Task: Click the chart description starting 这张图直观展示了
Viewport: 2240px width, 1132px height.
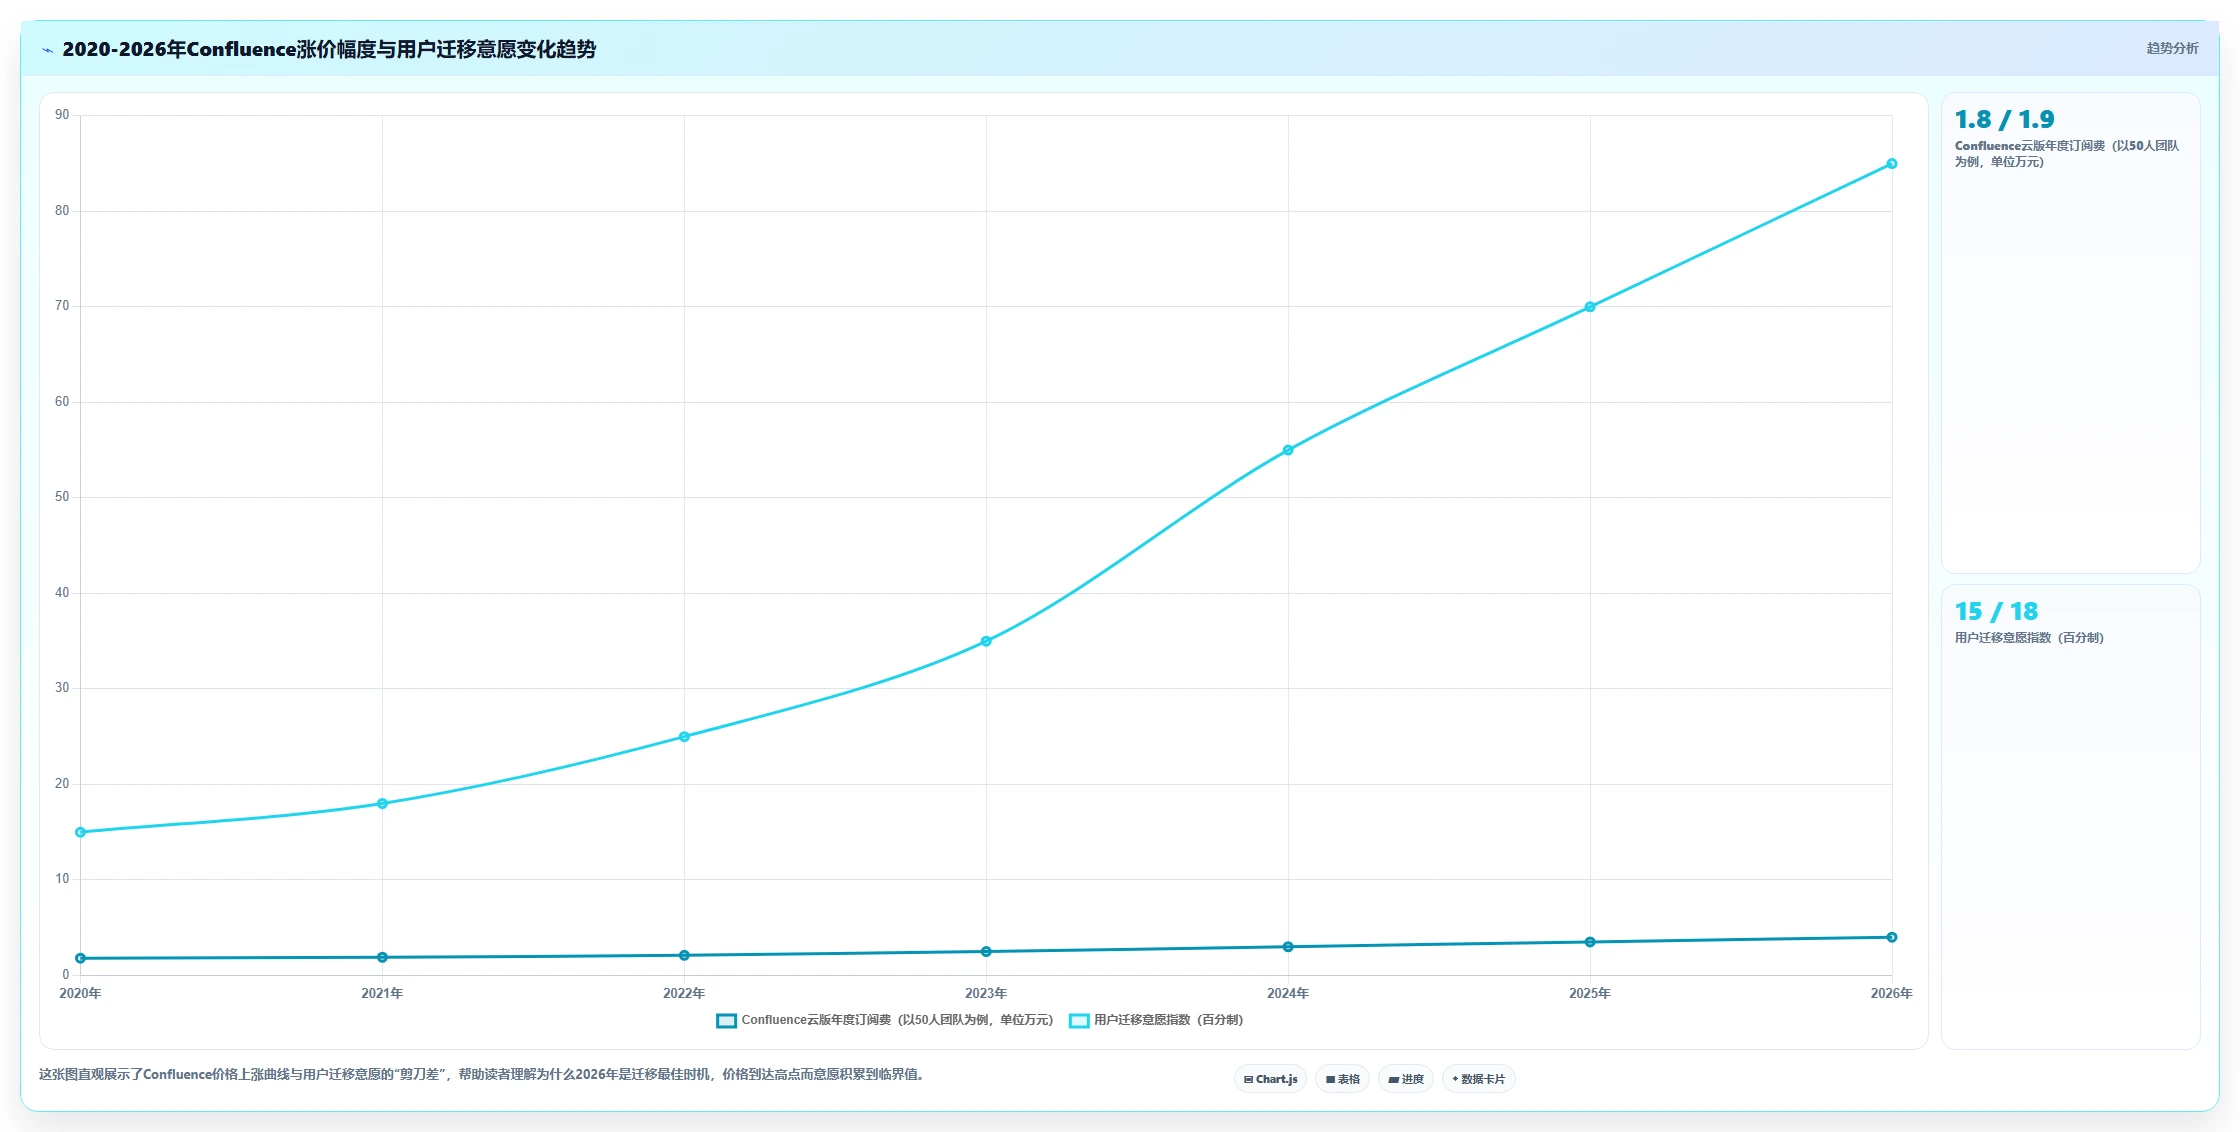Action: [483, 1075]
